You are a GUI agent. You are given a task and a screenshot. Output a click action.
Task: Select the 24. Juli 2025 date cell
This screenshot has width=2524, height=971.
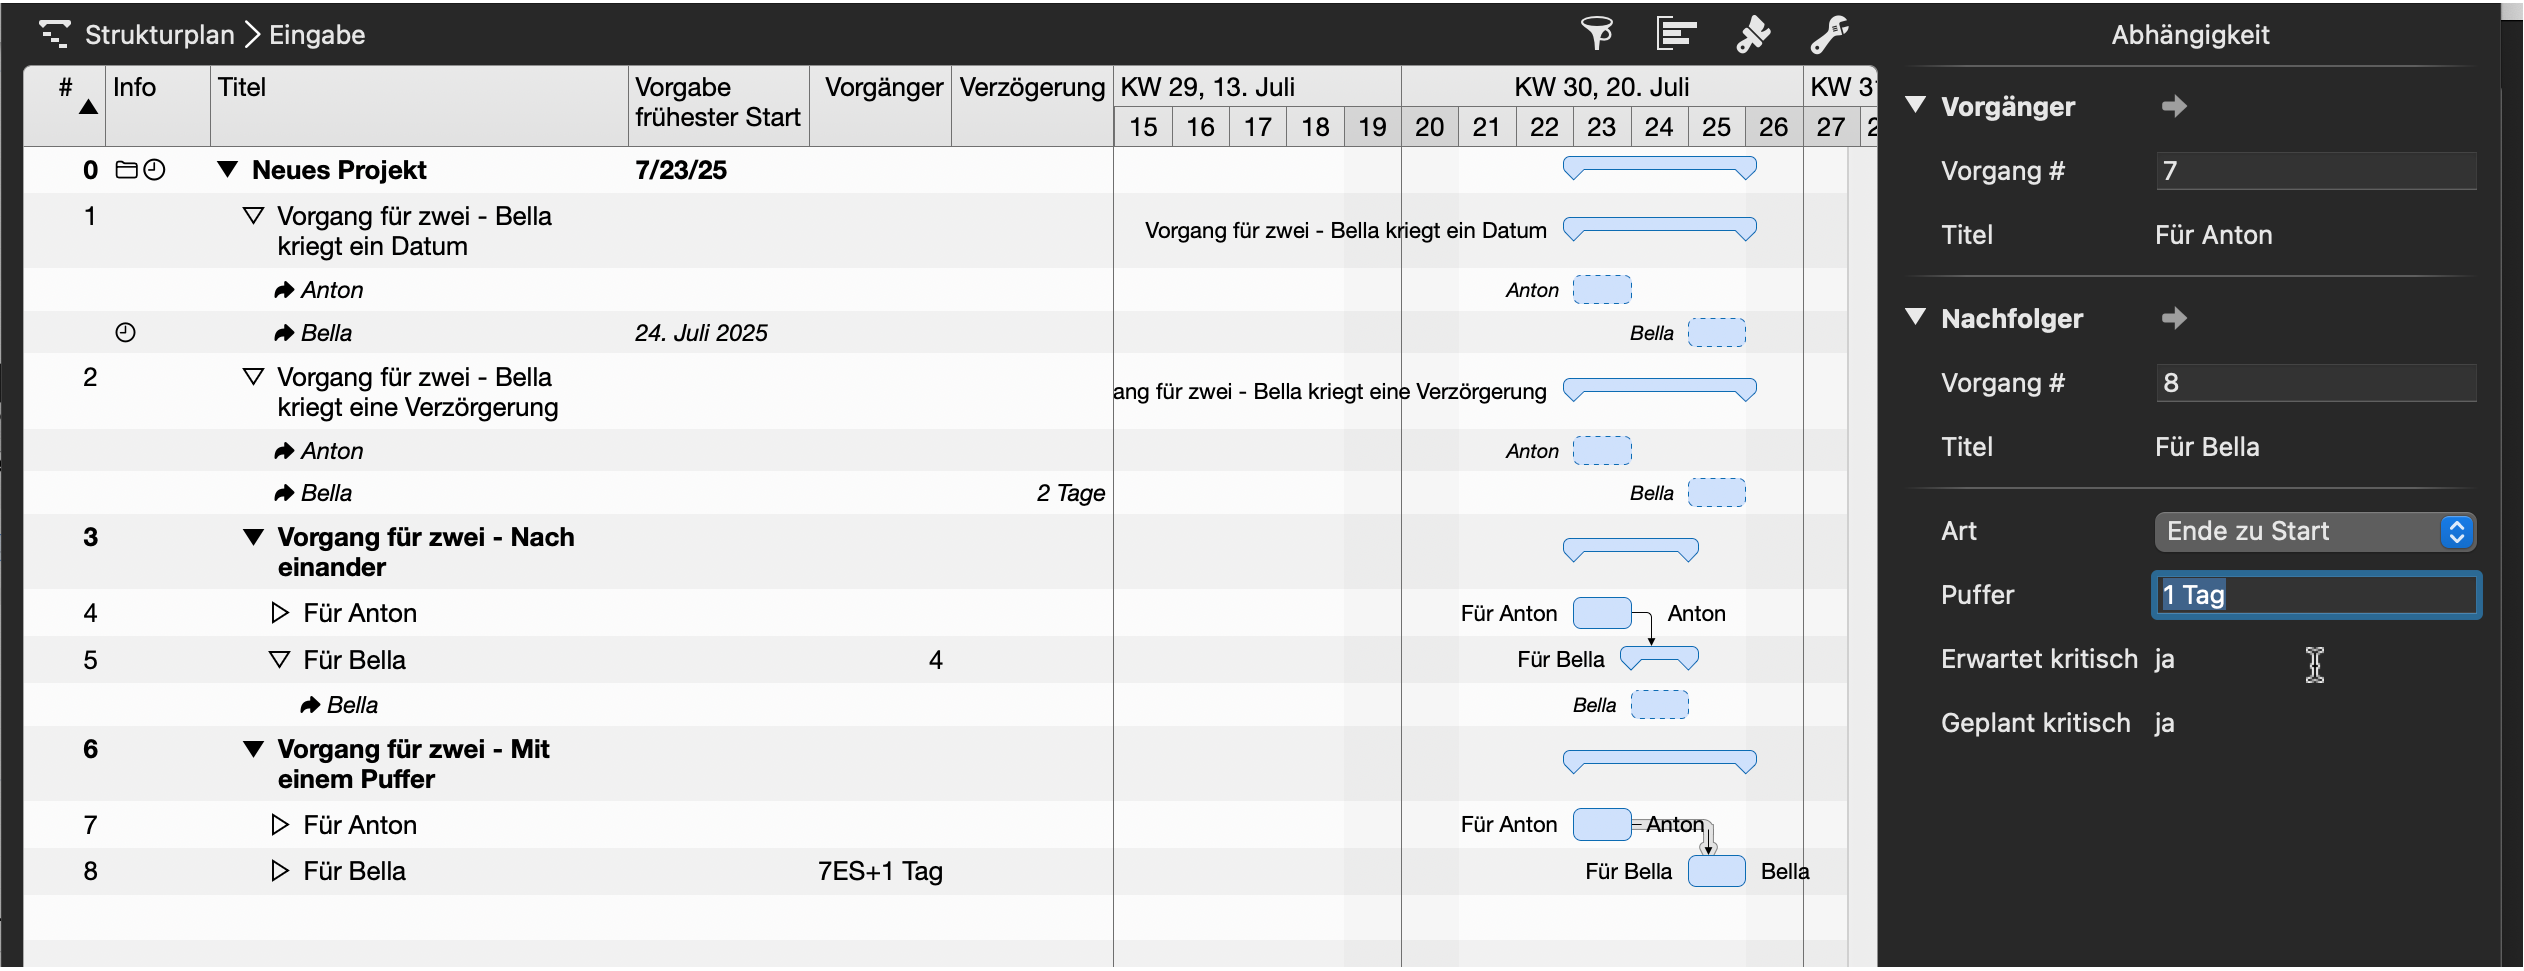pyautogui.click(x=718, y=333)
